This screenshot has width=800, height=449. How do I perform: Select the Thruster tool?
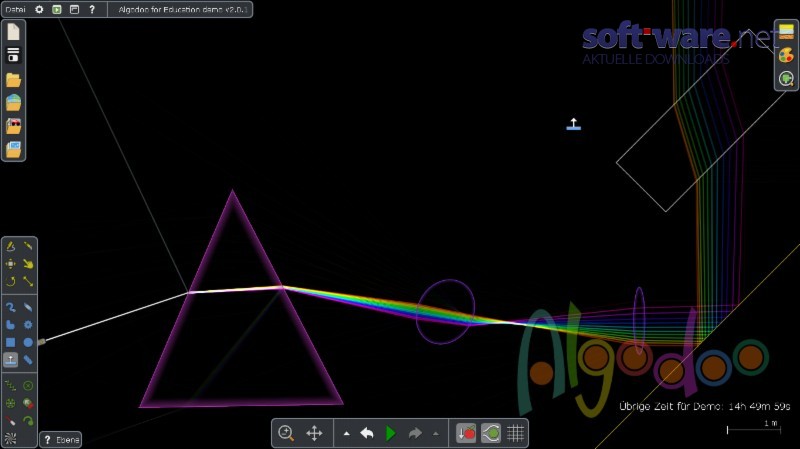pyautogui.click(x=28, y=403)
